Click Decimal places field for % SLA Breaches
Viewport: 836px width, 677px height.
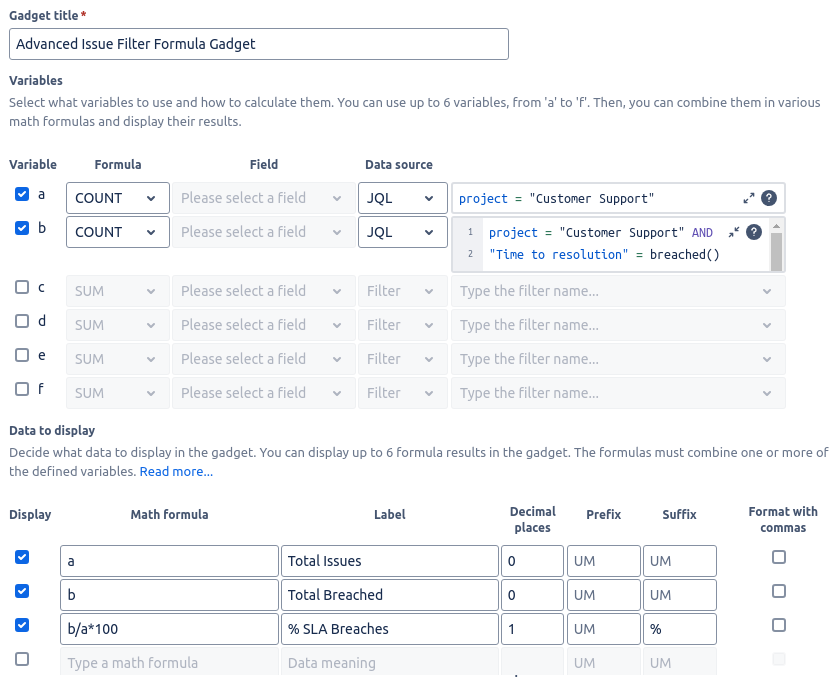532,629
